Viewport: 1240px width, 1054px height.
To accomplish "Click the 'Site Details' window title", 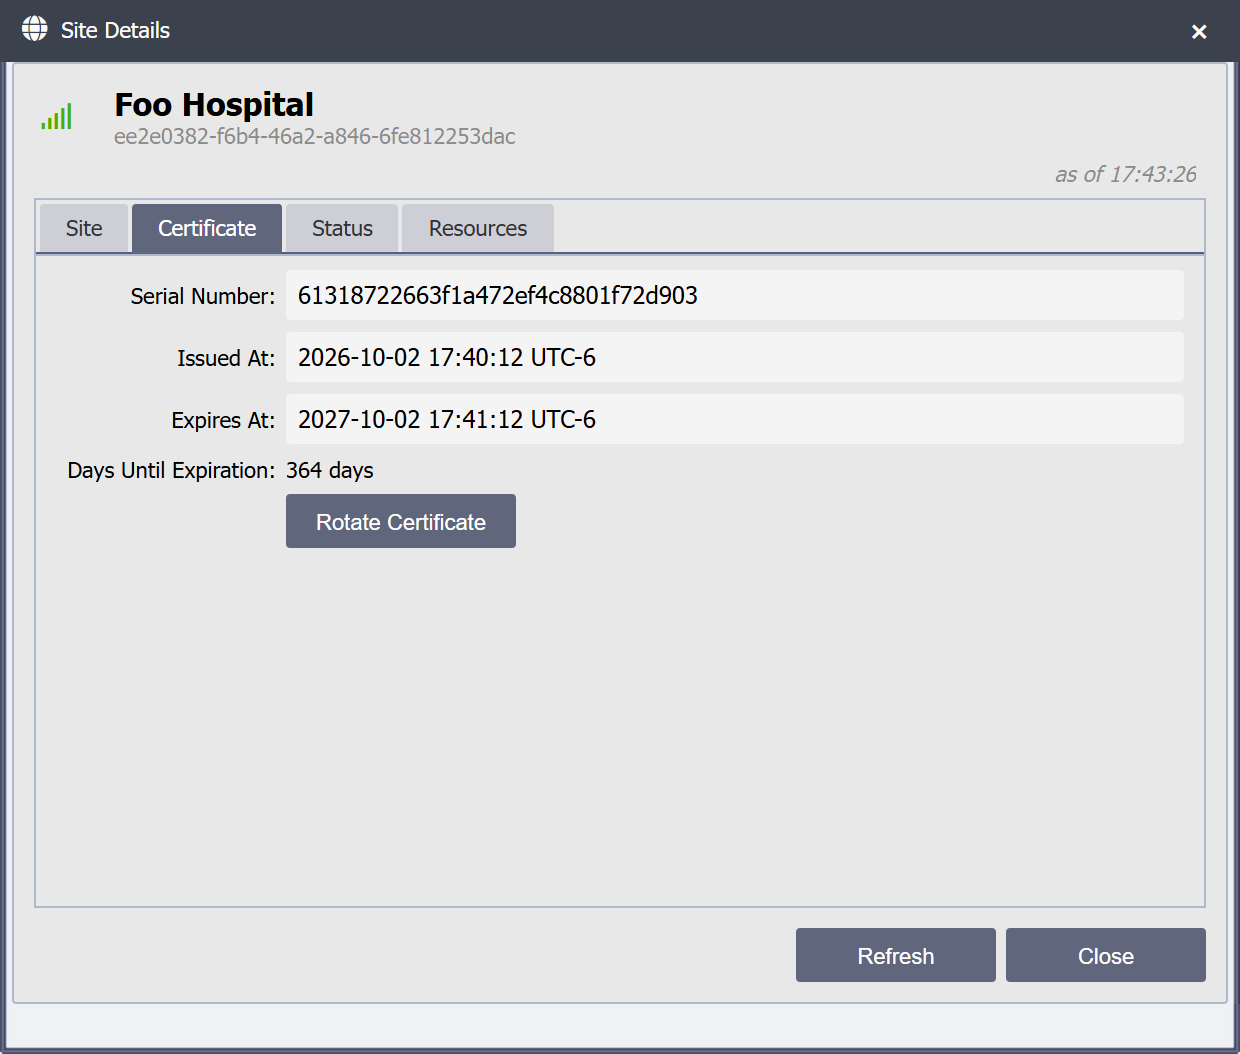I will [x=115, y=30].
